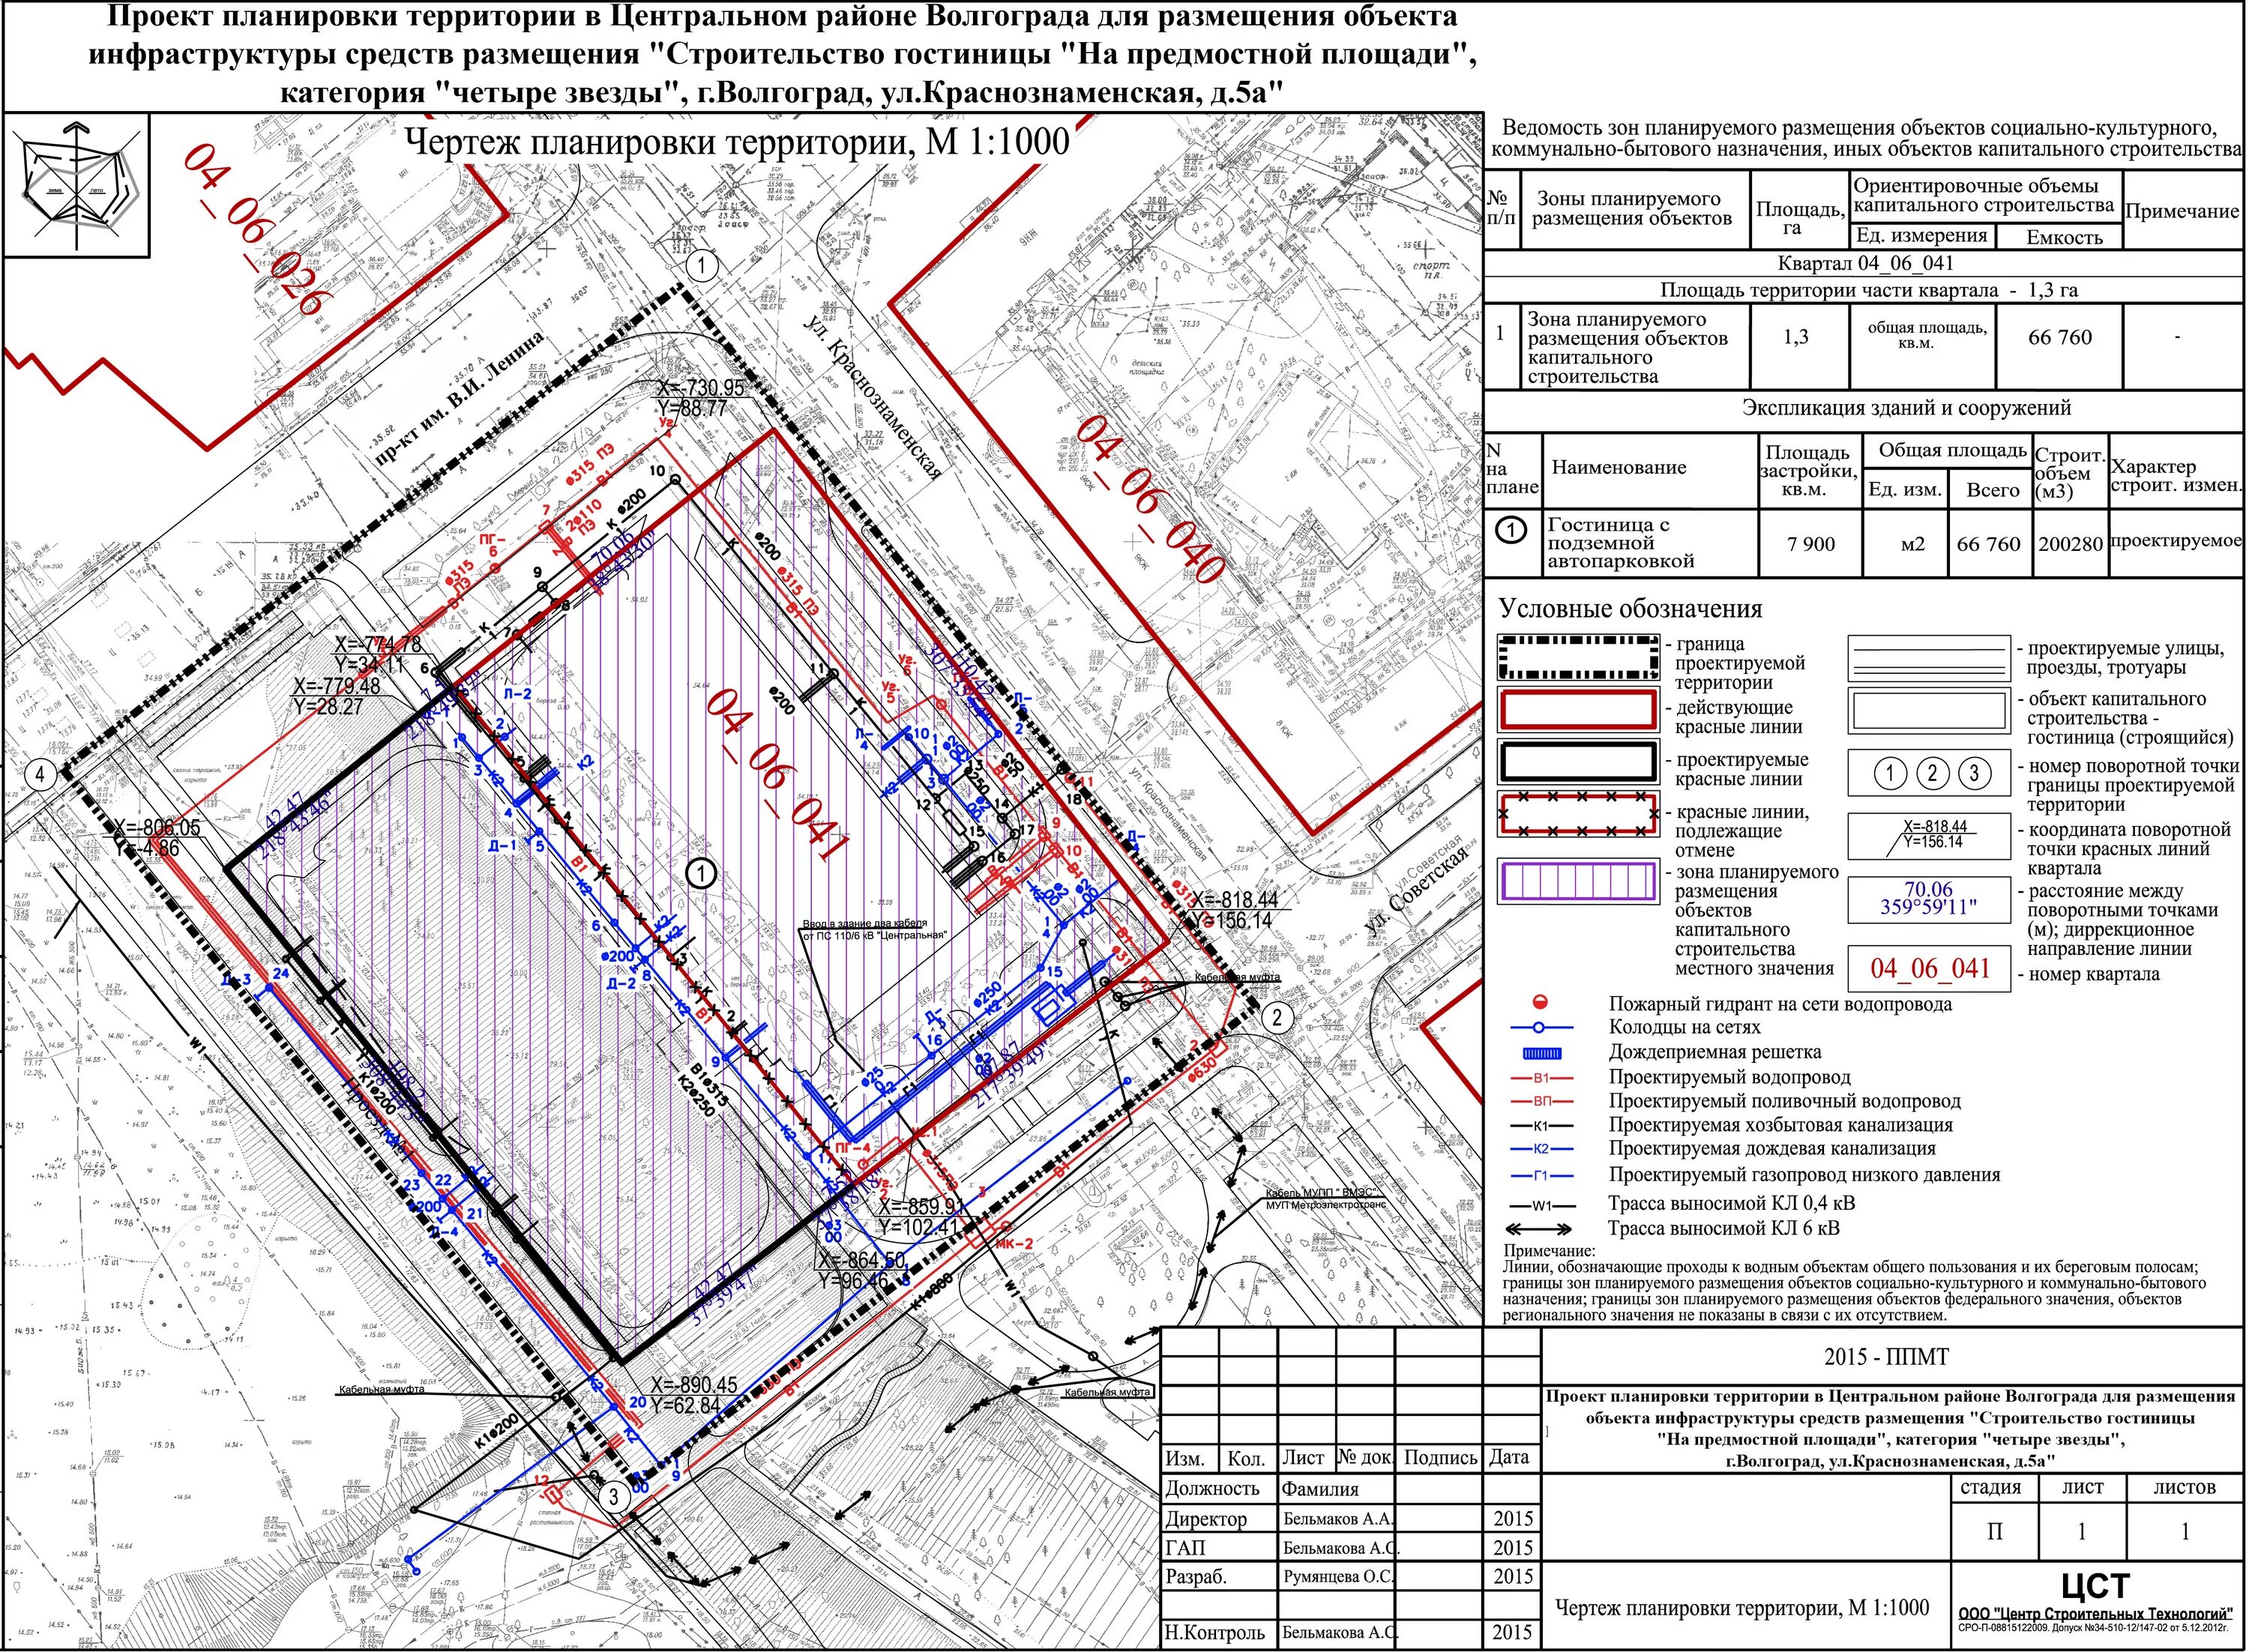2249x1652 pixels.
Task: Click the '7 900' building area cell
Action: [x=1811, y=544]
